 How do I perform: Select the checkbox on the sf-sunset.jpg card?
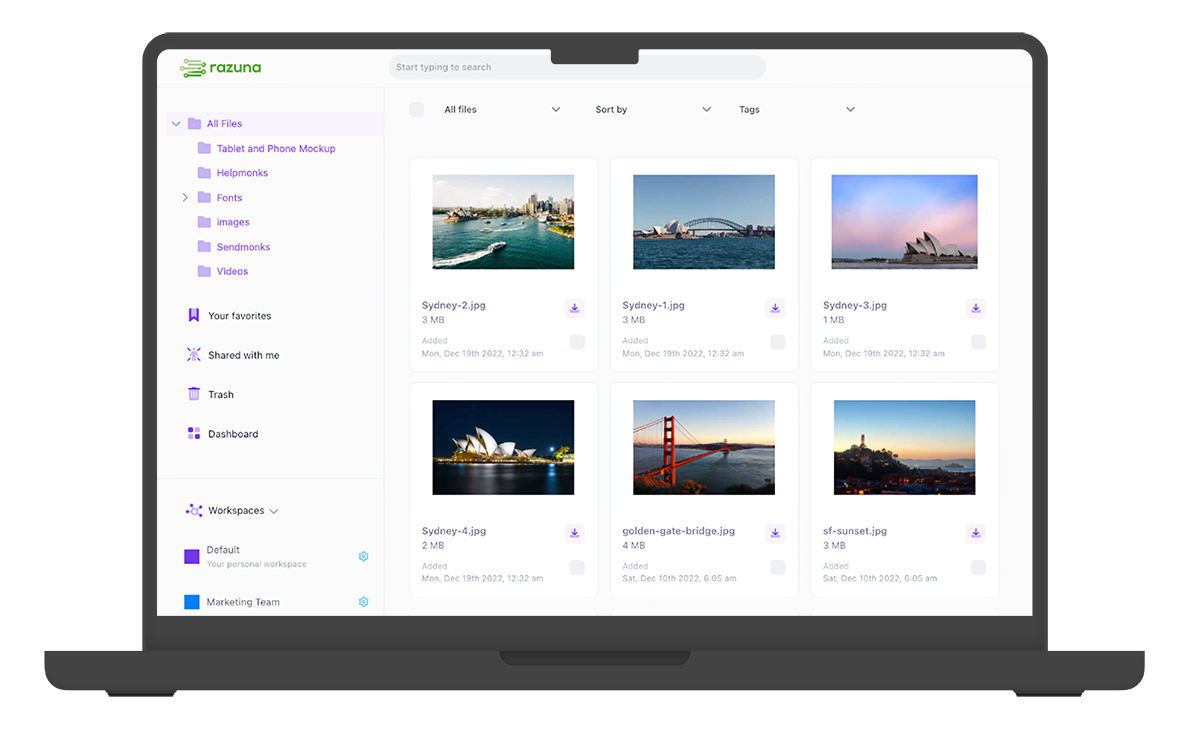978,567
